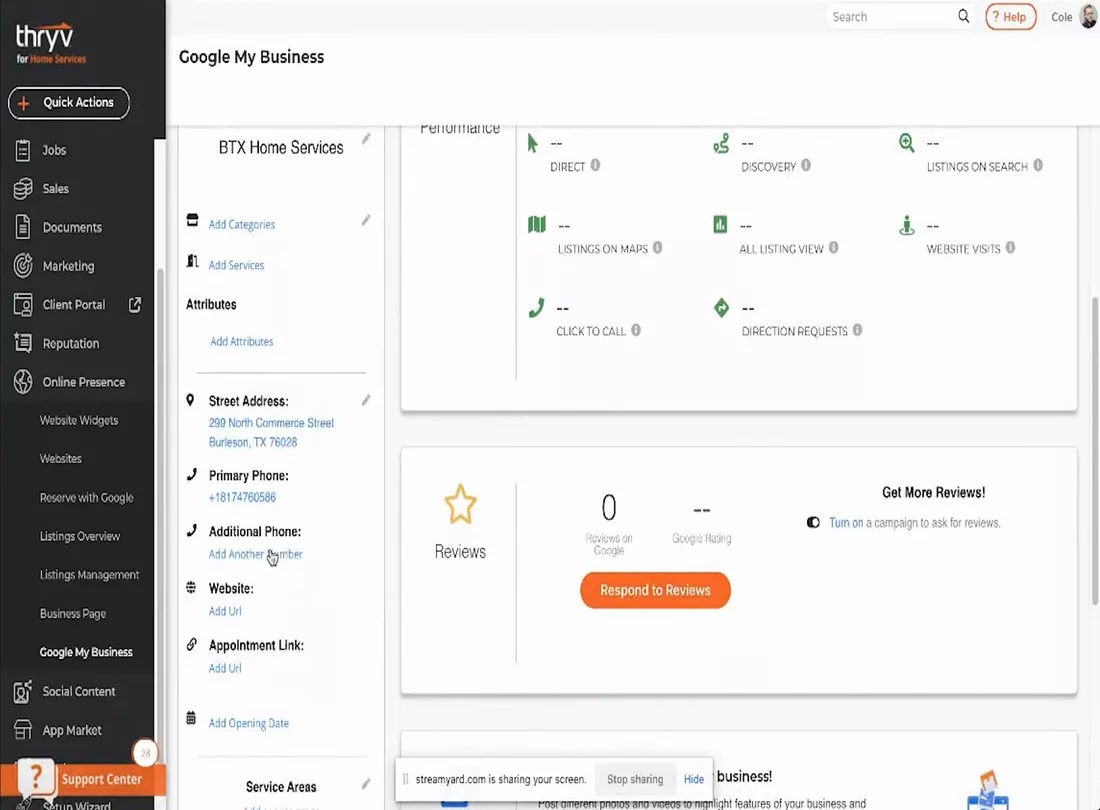Click Stop sharing button
Image resolution: width=1100 pixels, height=810 pixels.
(635, 779)
